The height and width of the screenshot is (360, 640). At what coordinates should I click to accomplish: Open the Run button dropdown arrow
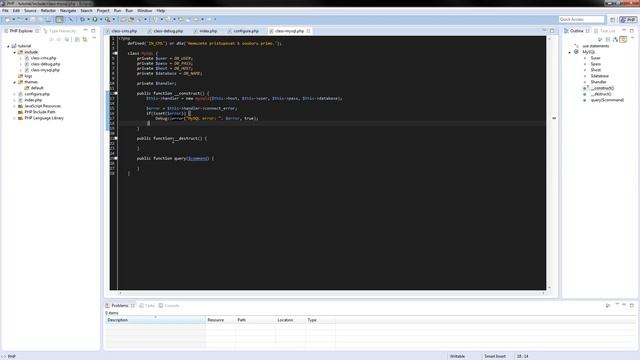click(100, 19)
